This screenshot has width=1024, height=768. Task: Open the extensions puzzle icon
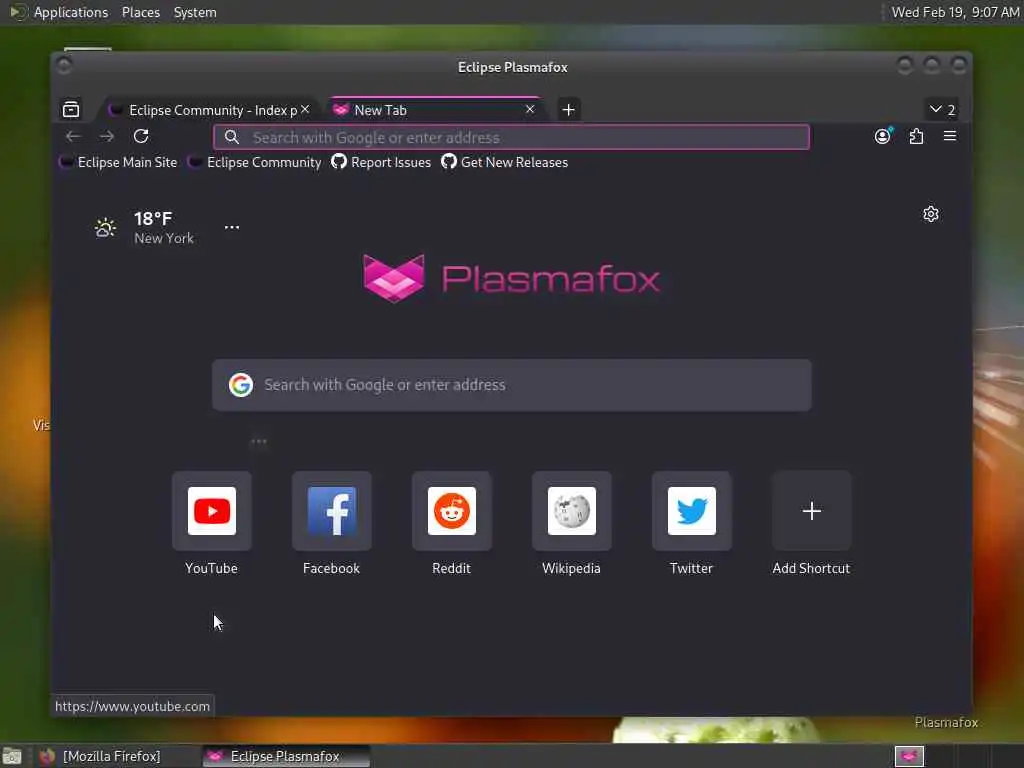(916, 136)
